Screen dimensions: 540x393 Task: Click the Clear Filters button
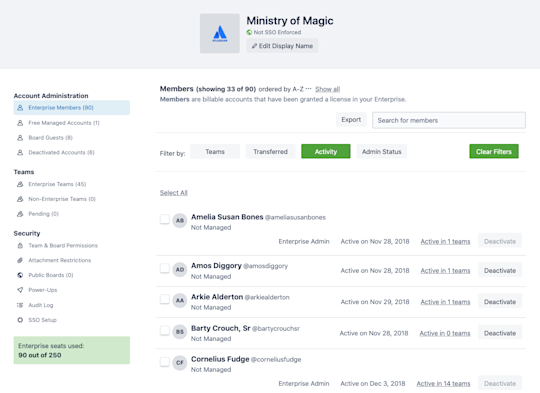tap(494, 152)
